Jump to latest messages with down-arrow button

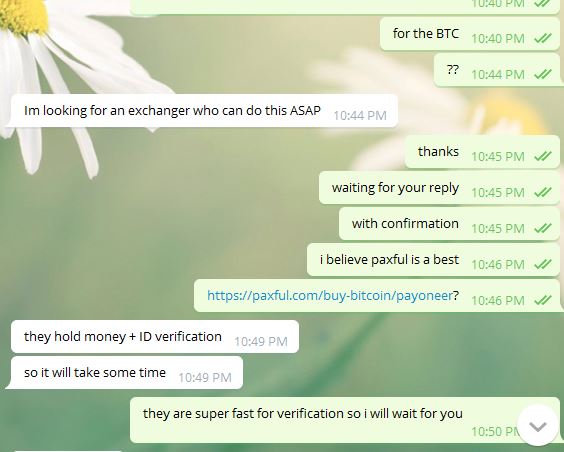pyautogui.click(x=538, y=425)
